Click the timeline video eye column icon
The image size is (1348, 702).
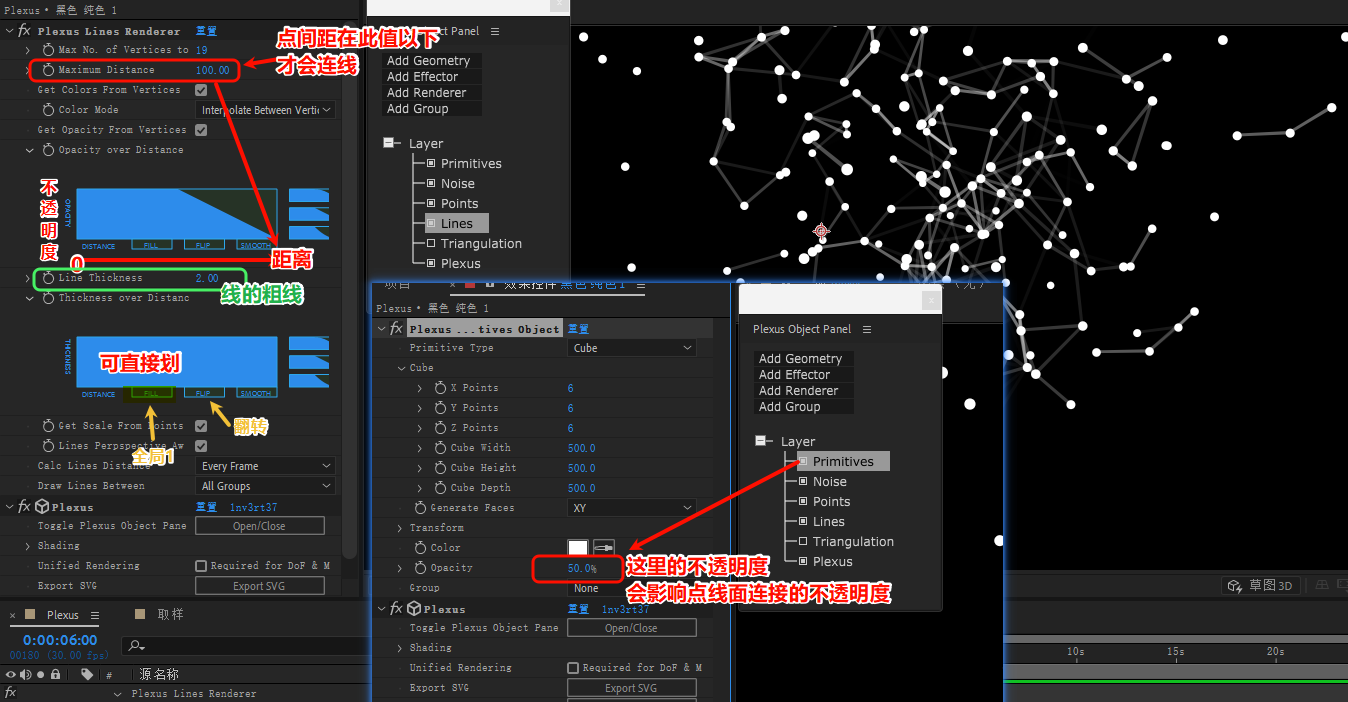pos(11,675)
